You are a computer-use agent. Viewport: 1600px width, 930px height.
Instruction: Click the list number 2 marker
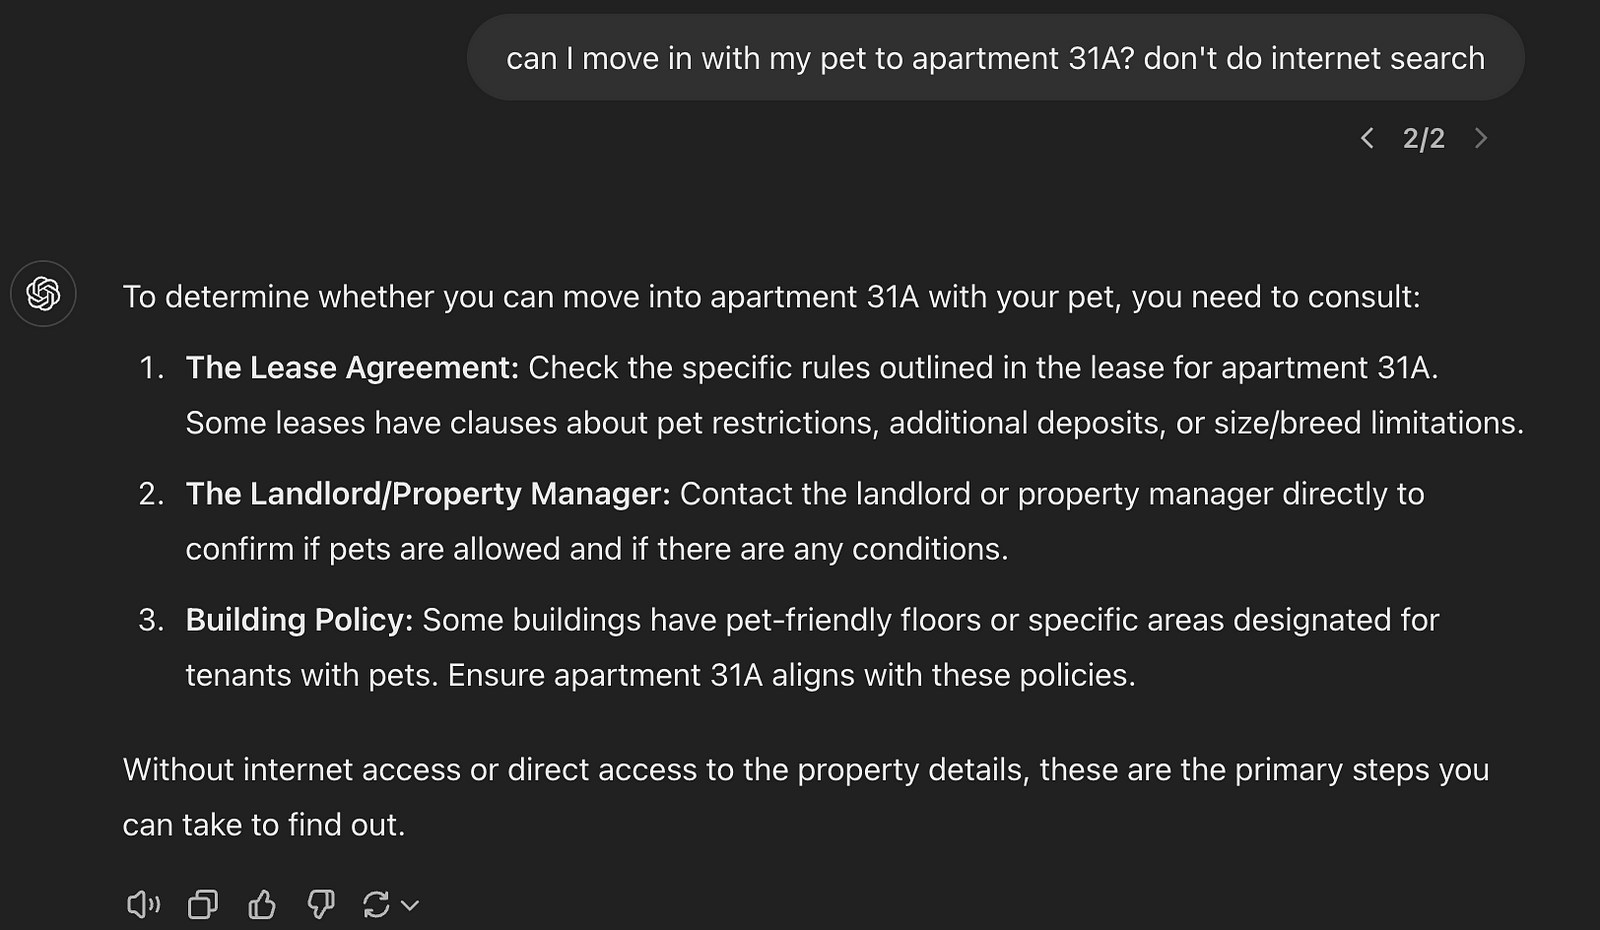pos(151,494)
